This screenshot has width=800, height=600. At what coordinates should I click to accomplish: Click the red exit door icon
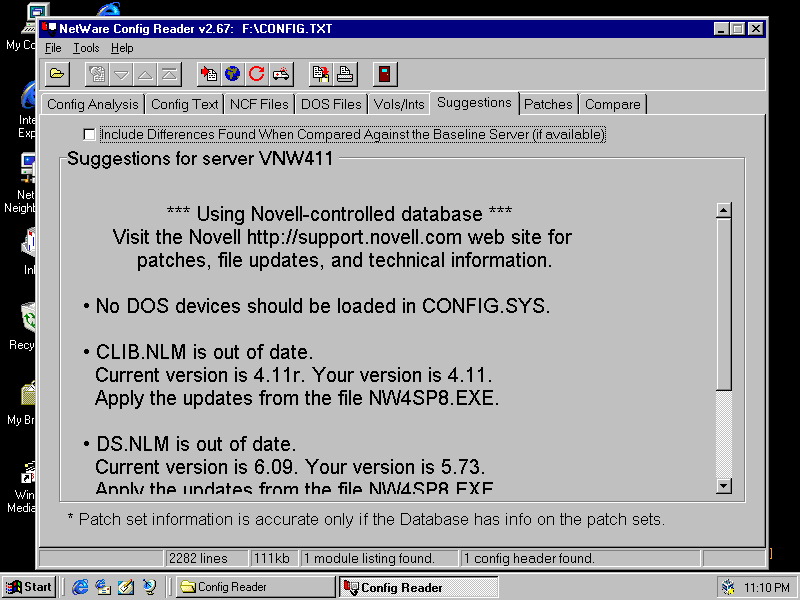(x=385, y=74)
